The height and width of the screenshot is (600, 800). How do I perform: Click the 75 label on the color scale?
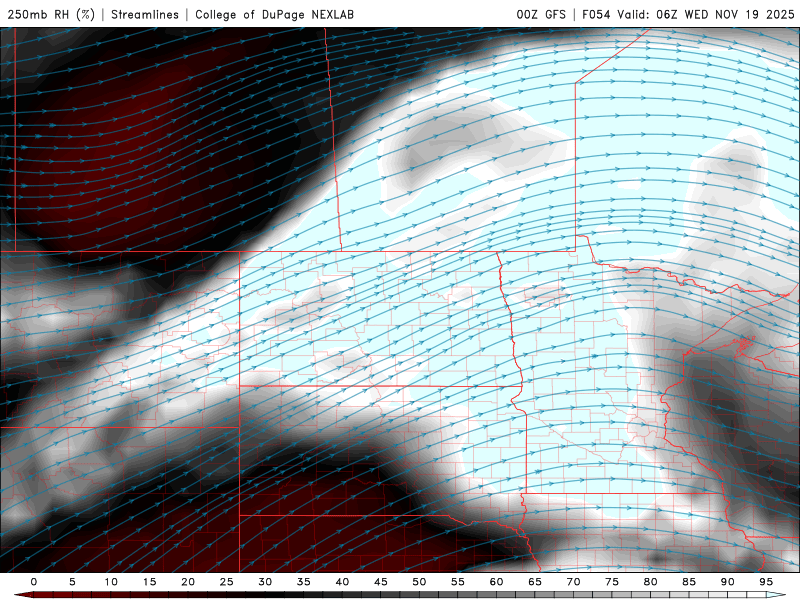[x=612, y=582]
